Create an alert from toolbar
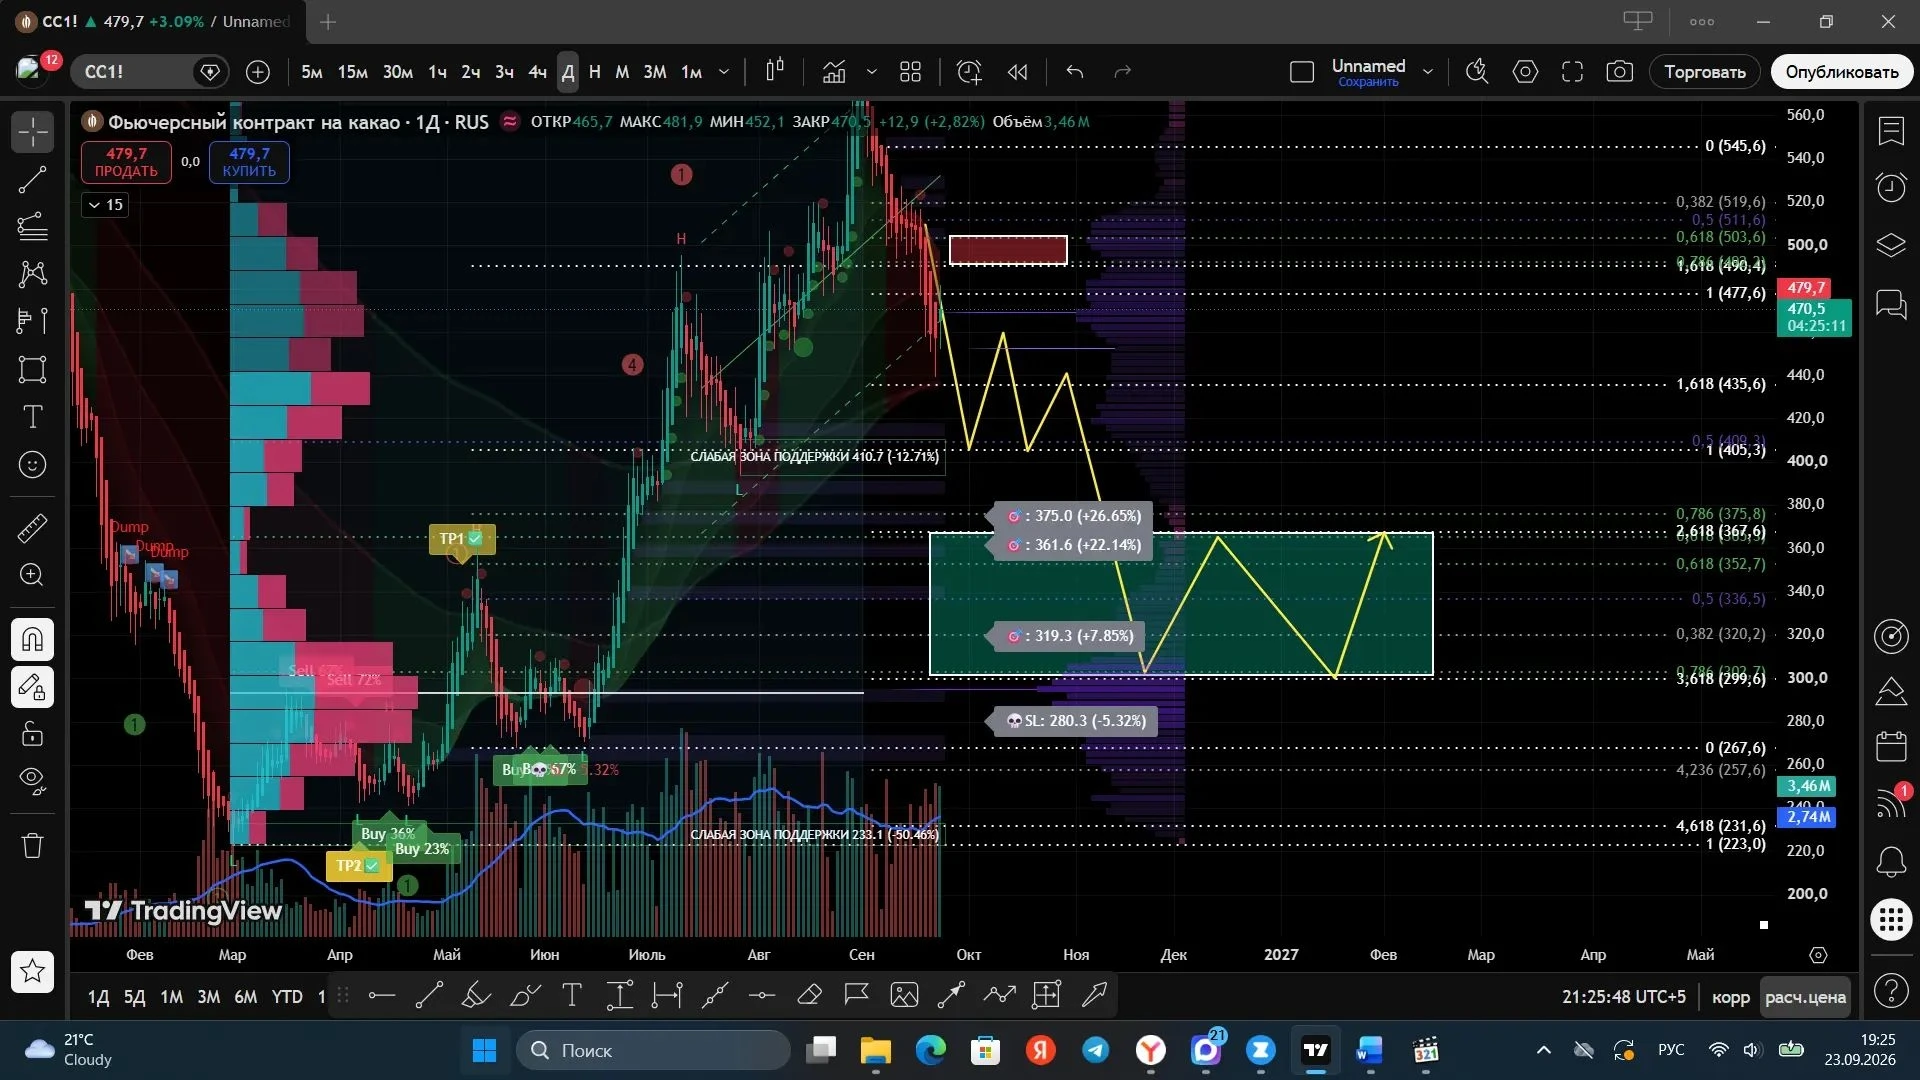The height and width of the screenshot is (1080, 1920). pos(969,72)
